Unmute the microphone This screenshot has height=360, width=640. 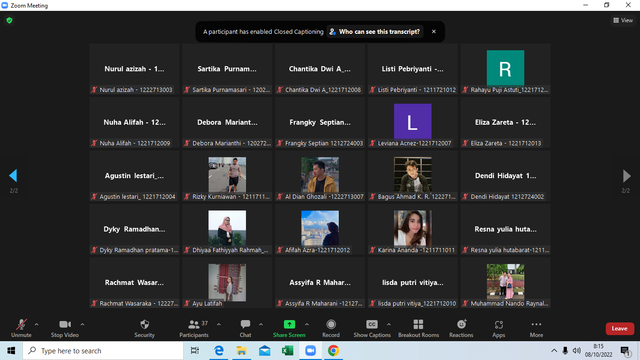pyautogui.click(x=21, y=328)
